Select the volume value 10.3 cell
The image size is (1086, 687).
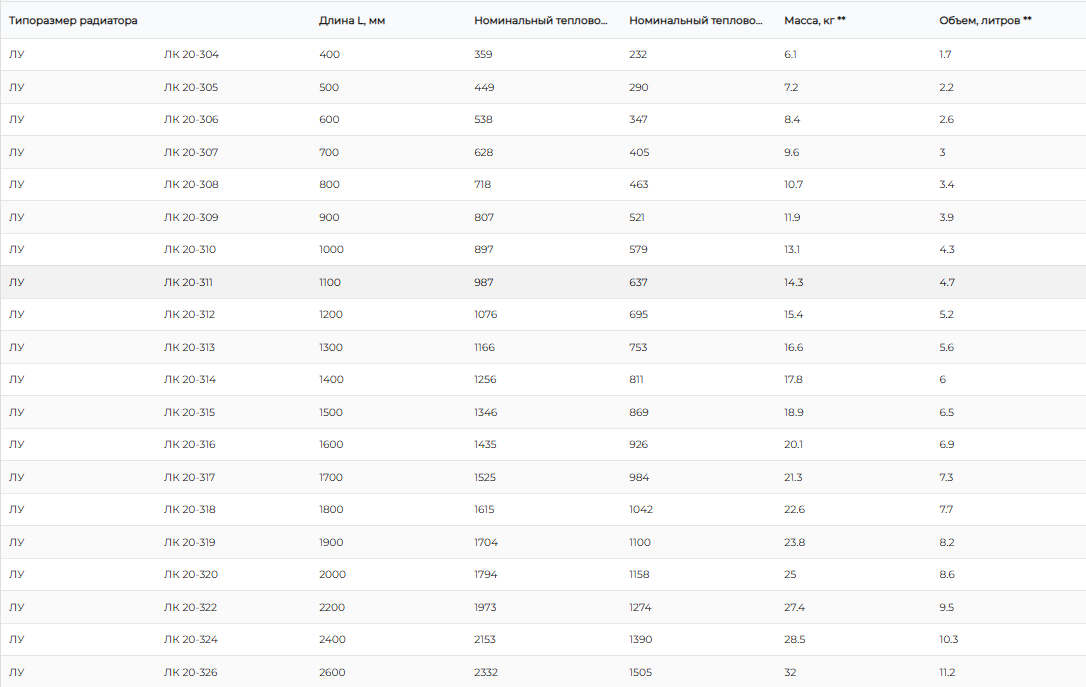pos(948,640)
